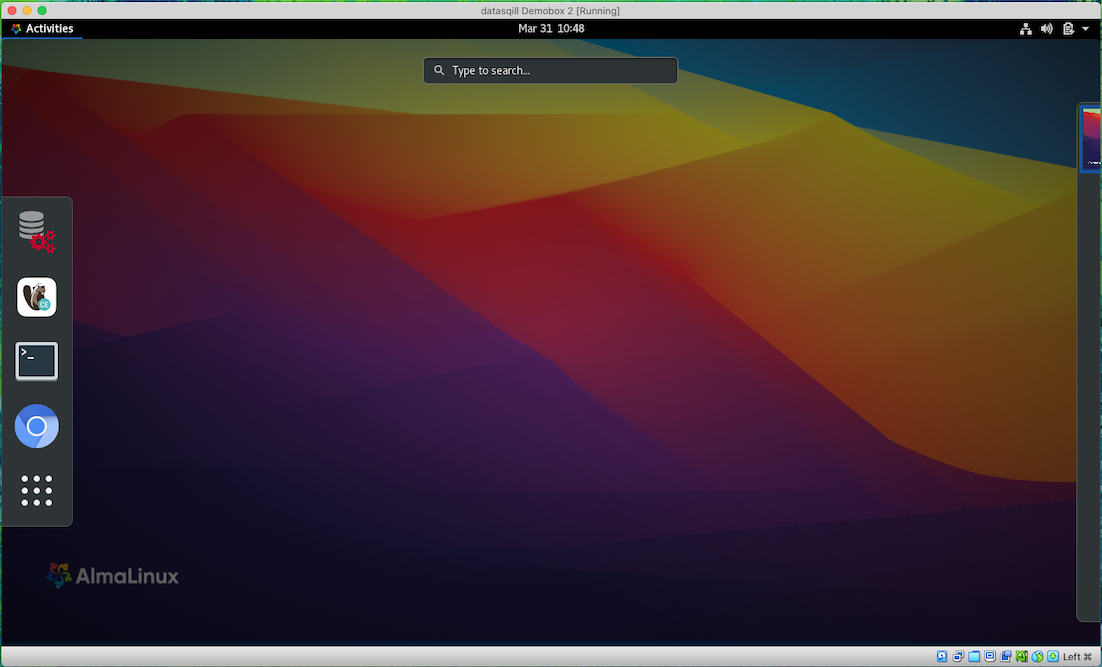Screen dimensions: 1102x667
Task: Click the network connection icon in top bar
Action: click(x=1025, y=29)
